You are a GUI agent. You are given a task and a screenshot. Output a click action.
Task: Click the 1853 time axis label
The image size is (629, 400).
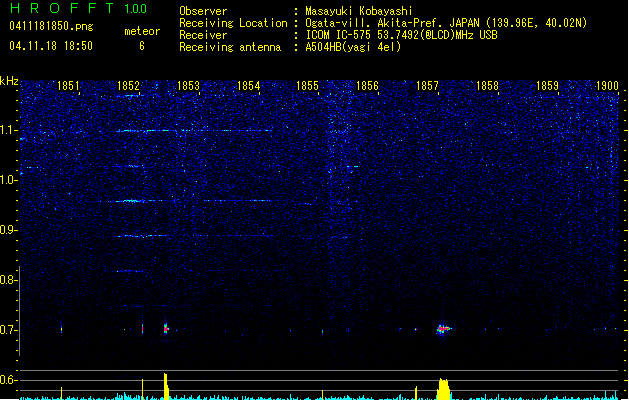(x=188, y=85)
